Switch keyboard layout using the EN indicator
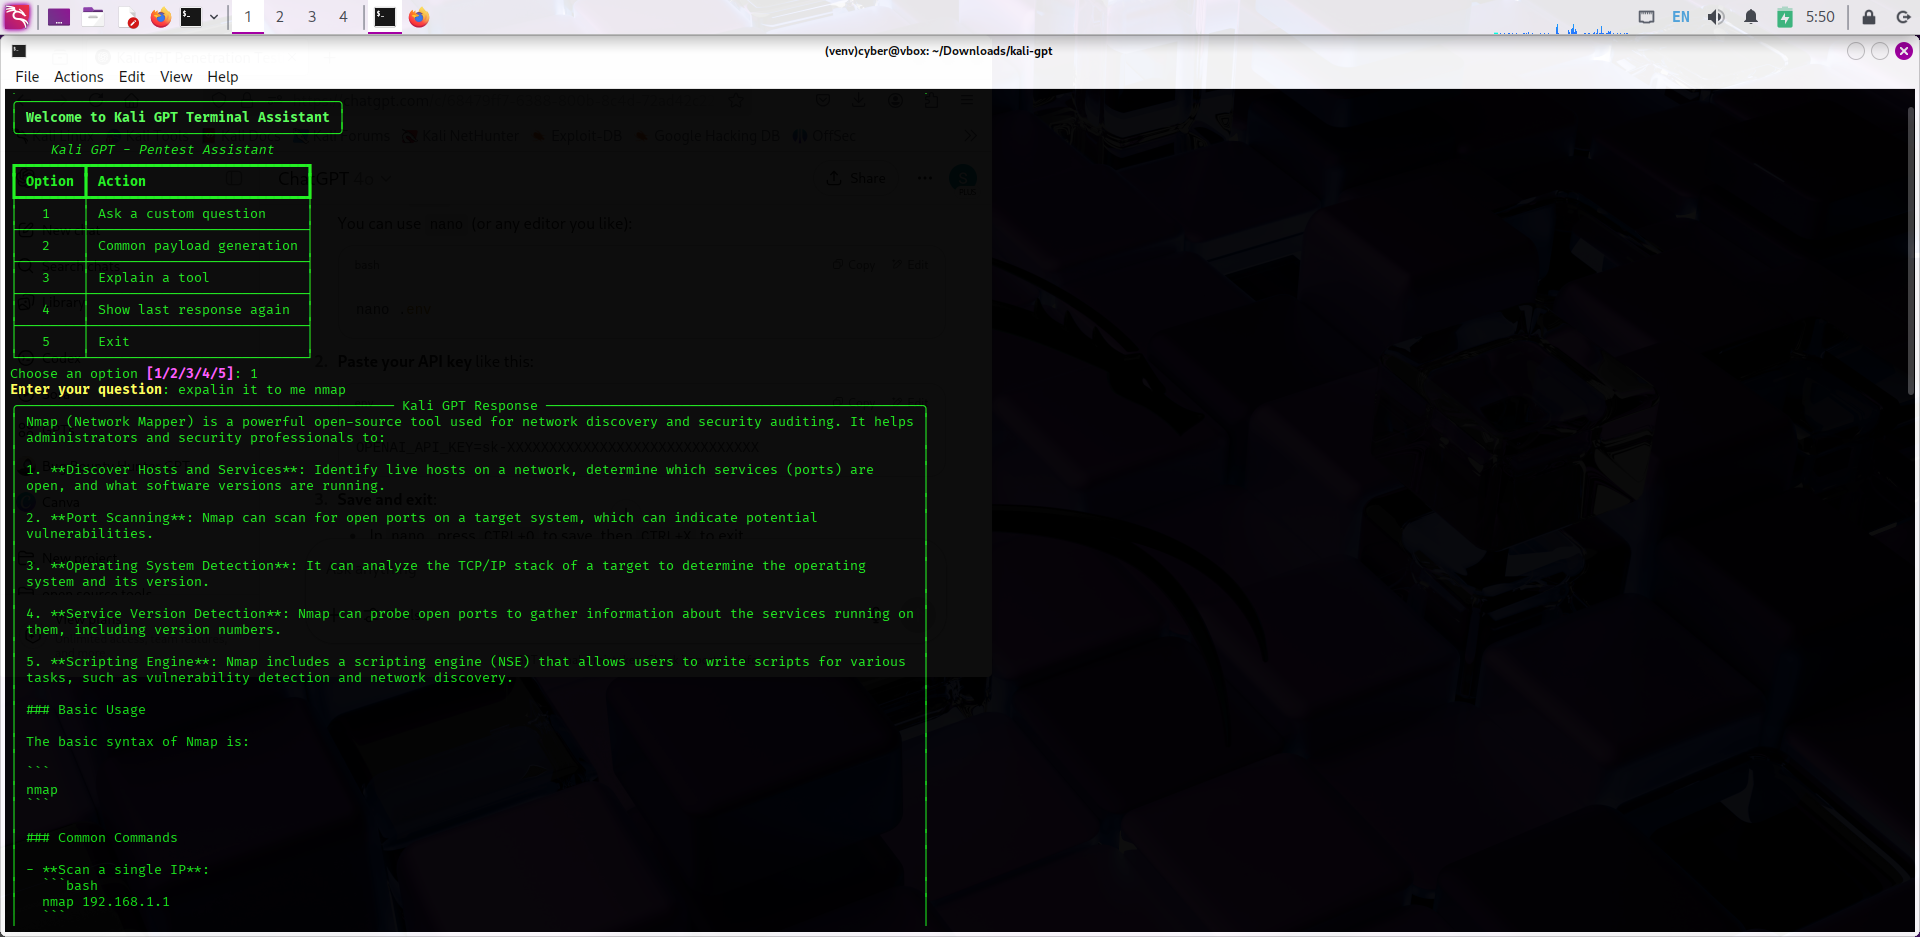Screen dimensions: 1920x937 [x=1680, y=16]
